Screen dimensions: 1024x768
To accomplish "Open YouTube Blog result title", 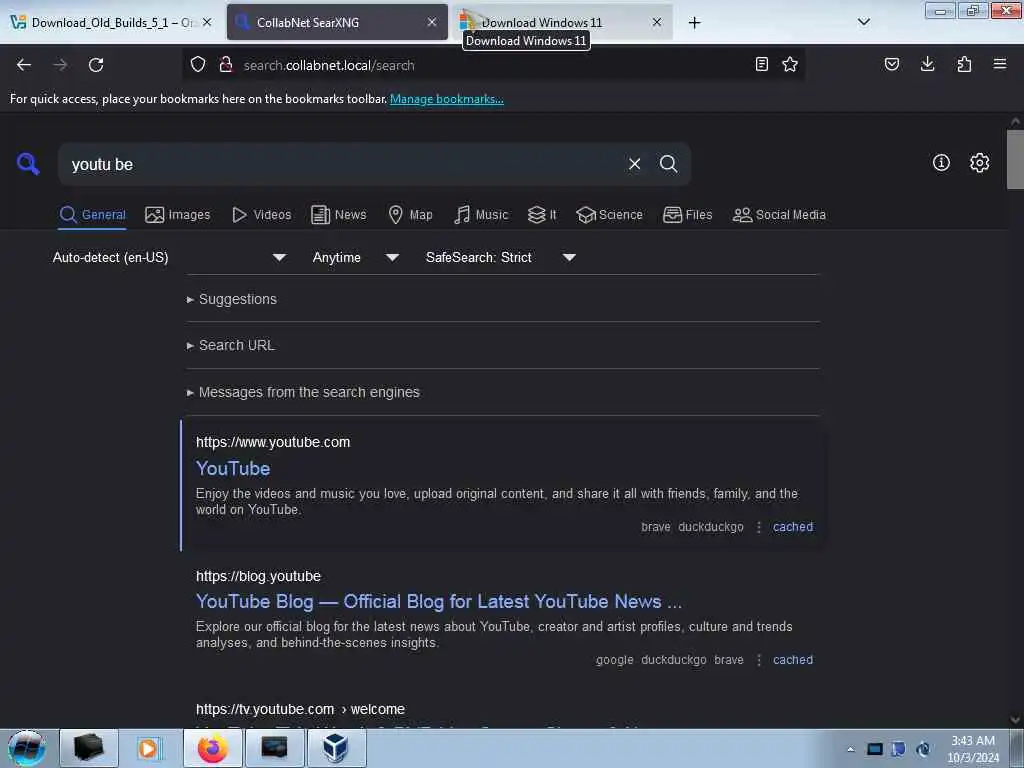I will [439, 601].
